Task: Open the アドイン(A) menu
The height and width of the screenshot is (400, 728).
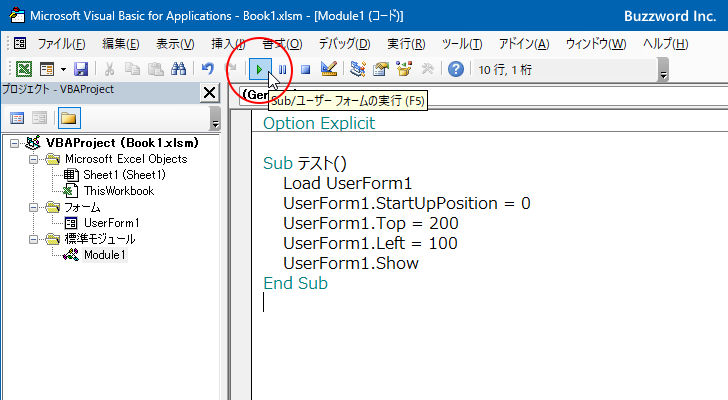Action: tap(524, 44)
